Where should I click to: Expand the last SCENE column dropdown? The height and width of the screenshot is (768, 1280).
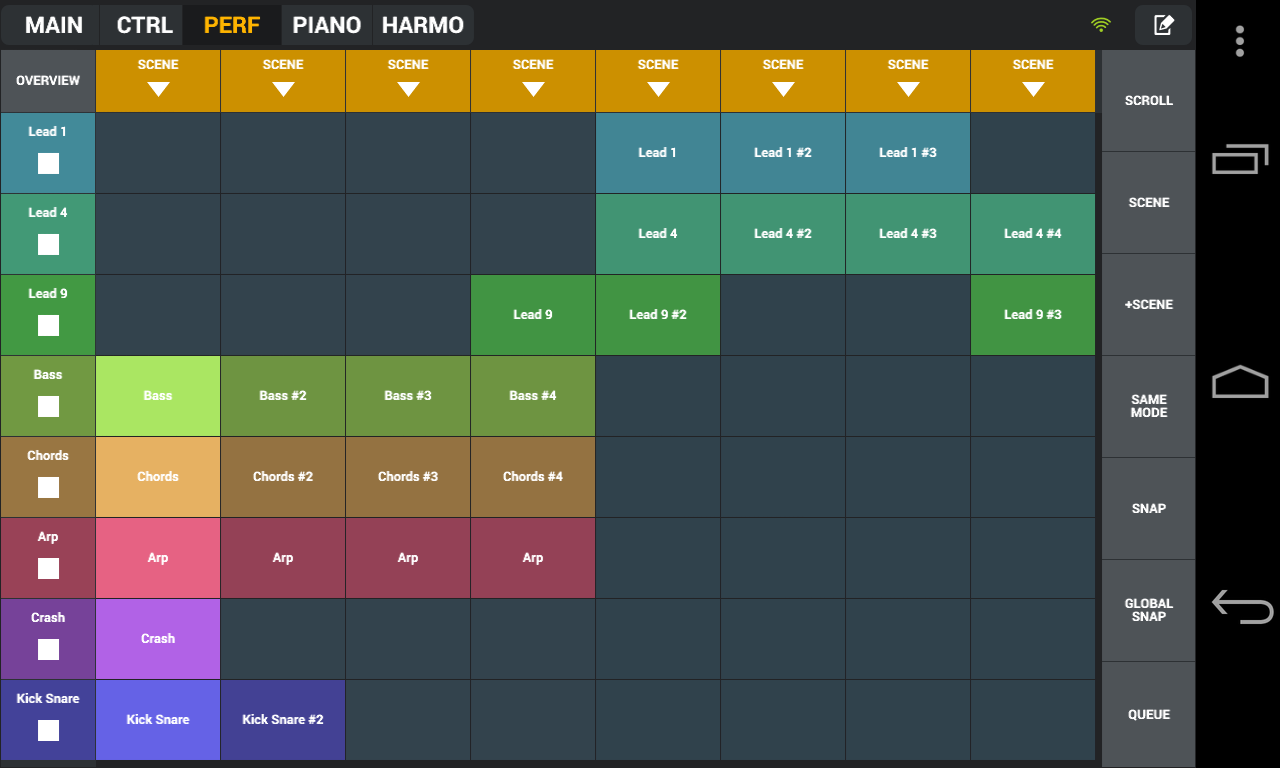tap(1033, 81)
